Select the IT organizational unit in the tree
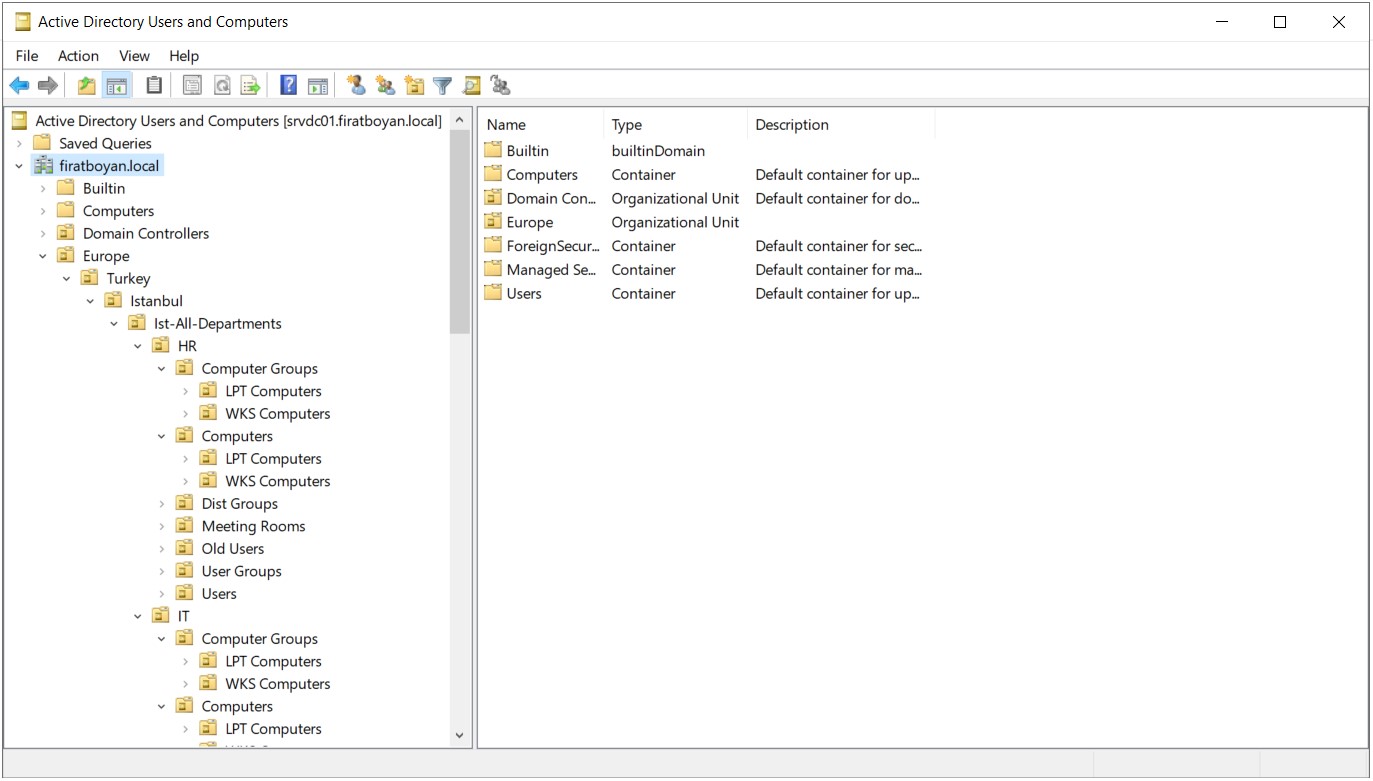 tap(183, 616)
